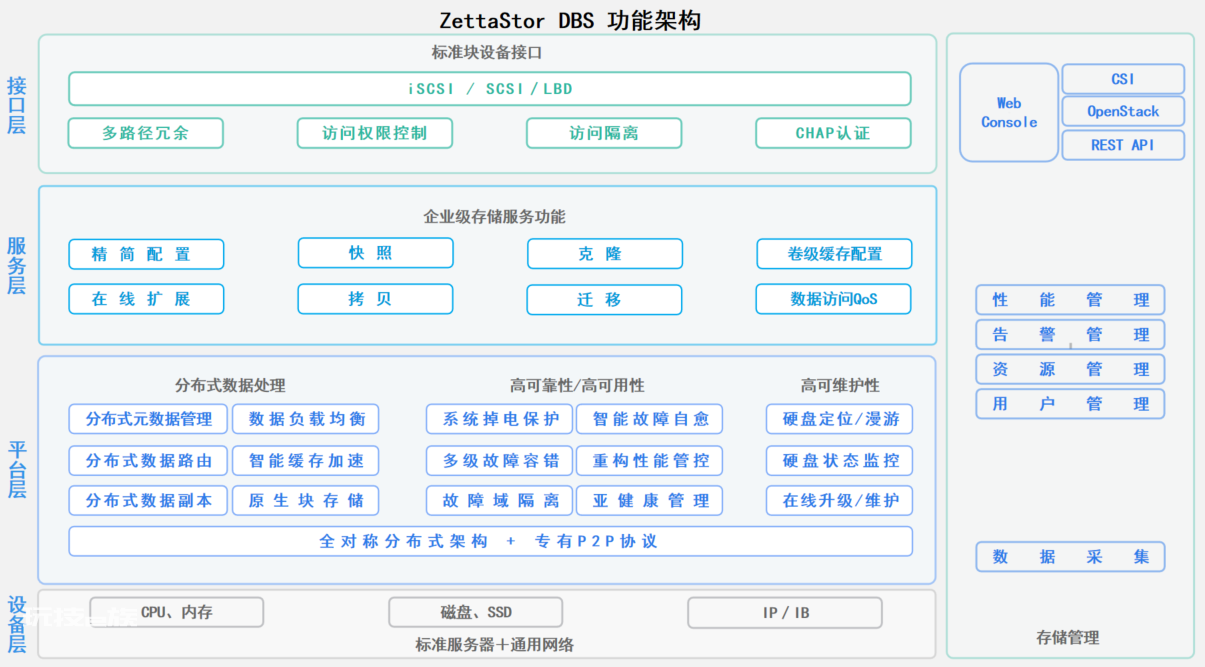Click the 全对称分布式架构 + 专有P2P协议 bar
The height and width of the screenshot is (667, 1205).
490,541
